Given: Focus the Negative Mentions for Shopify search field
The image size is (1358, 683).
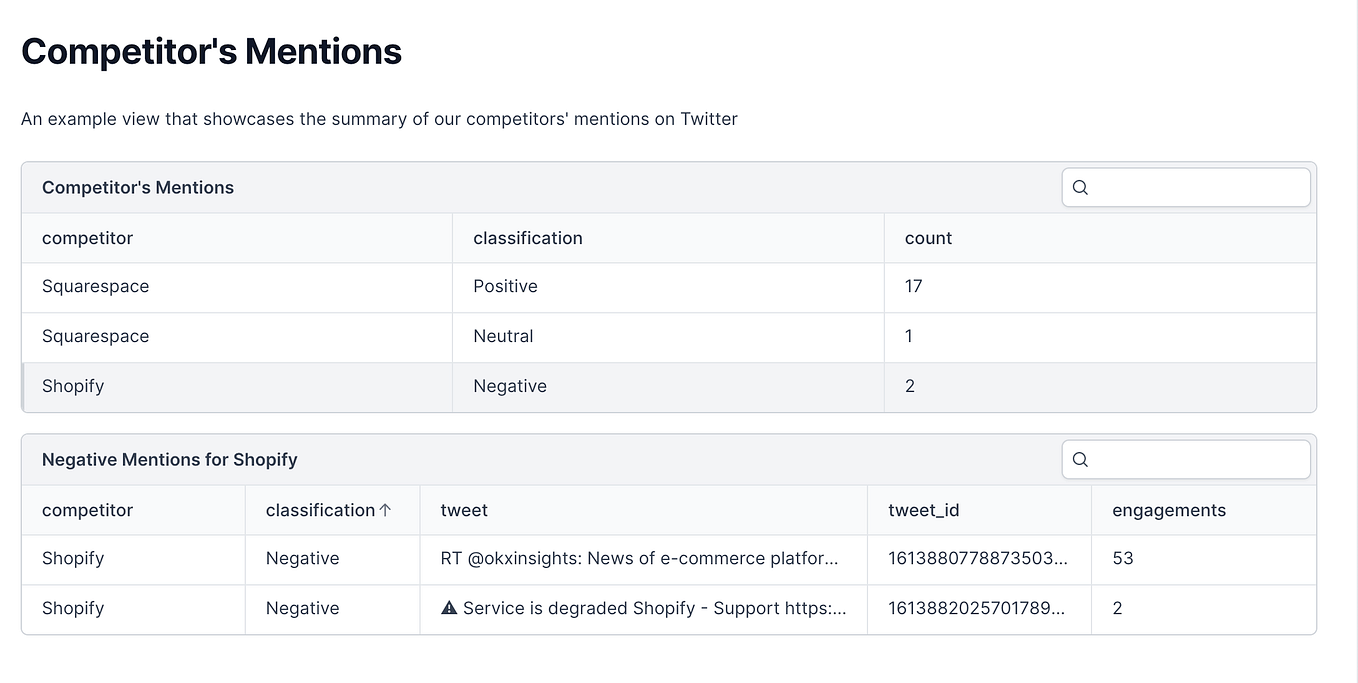Looking at the screenshot, I should point(1186,459).
